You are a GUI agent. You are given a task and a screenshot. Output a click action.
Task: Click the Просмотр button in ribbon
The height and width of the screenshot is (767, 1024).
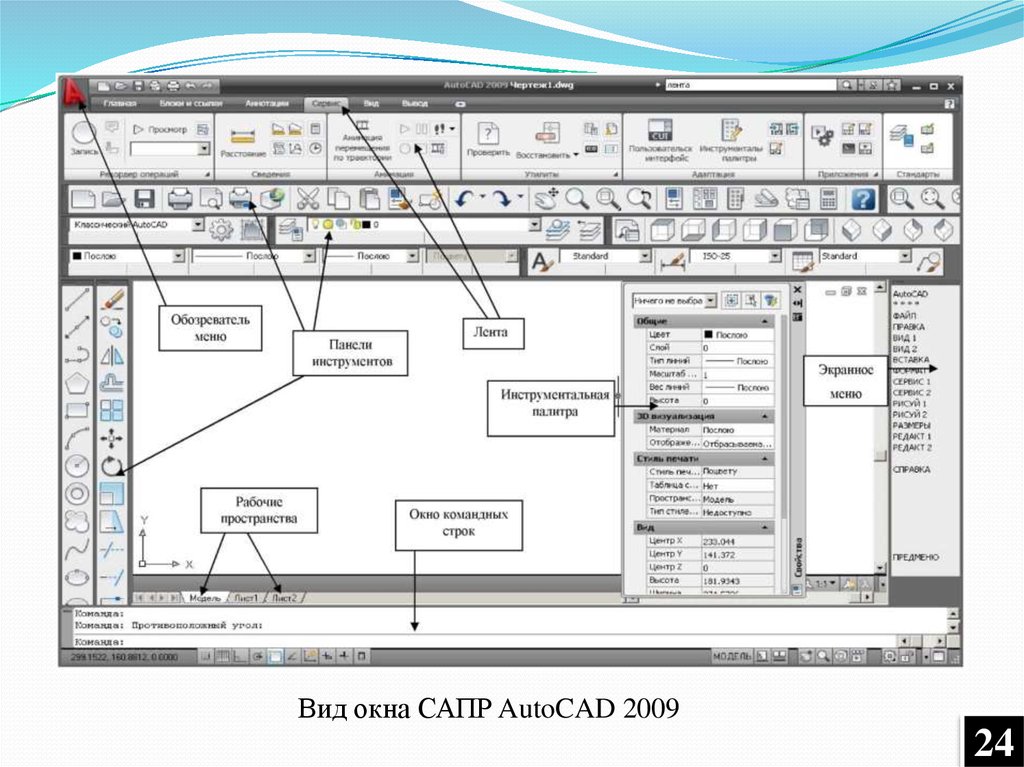161,129
